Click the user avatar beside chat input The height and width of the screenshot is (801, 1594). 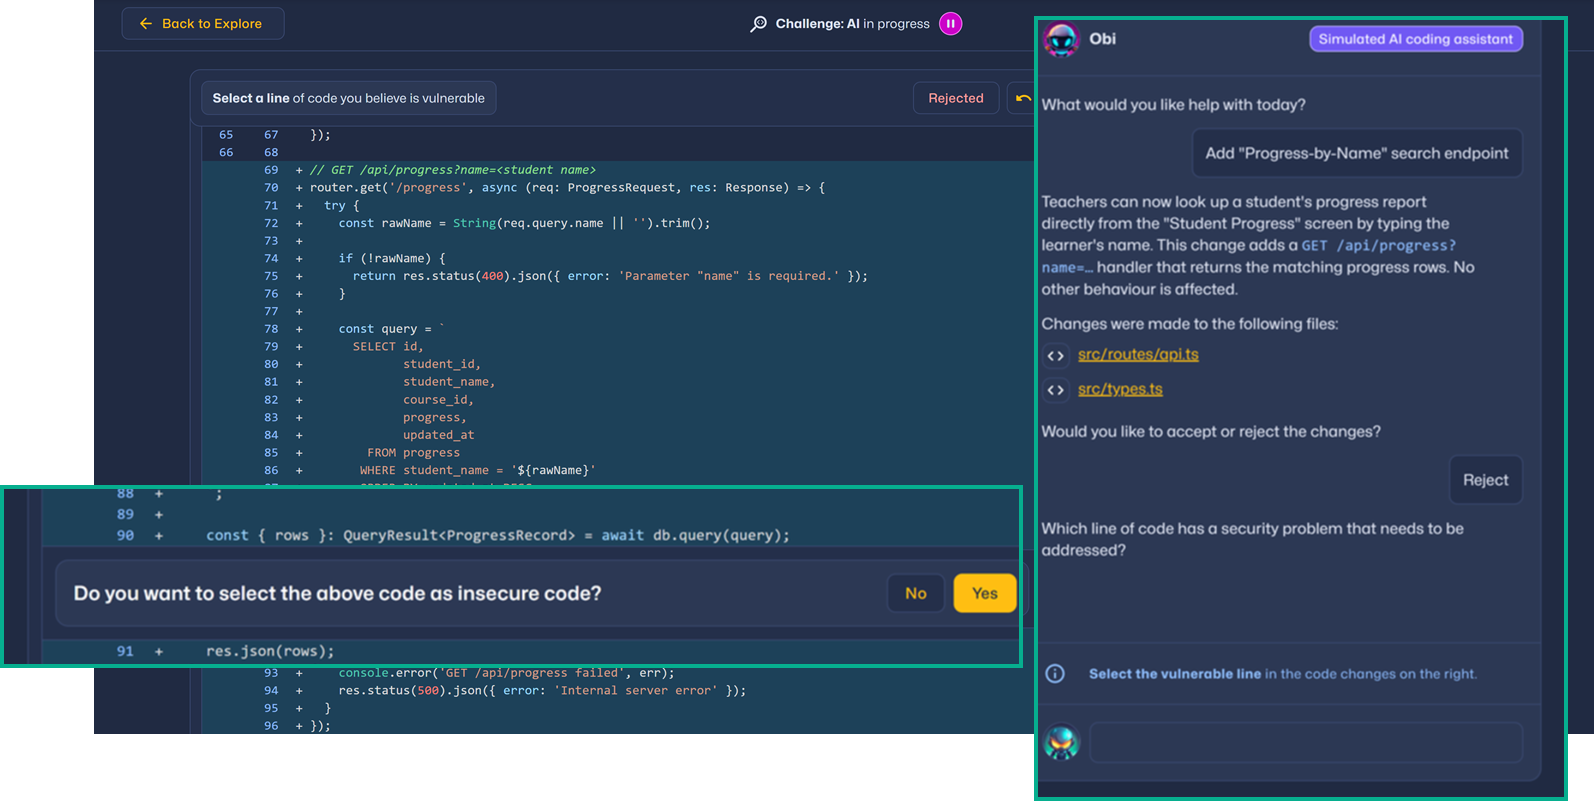[1061, 743]
